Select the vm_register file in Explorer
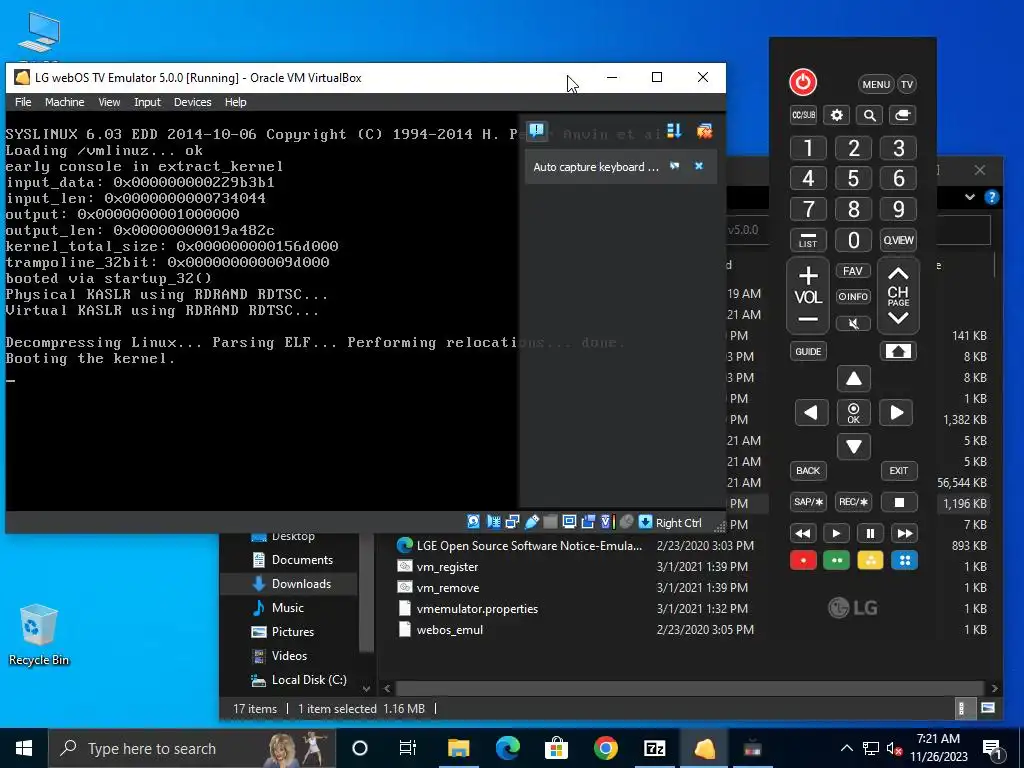 pos(447,567)
